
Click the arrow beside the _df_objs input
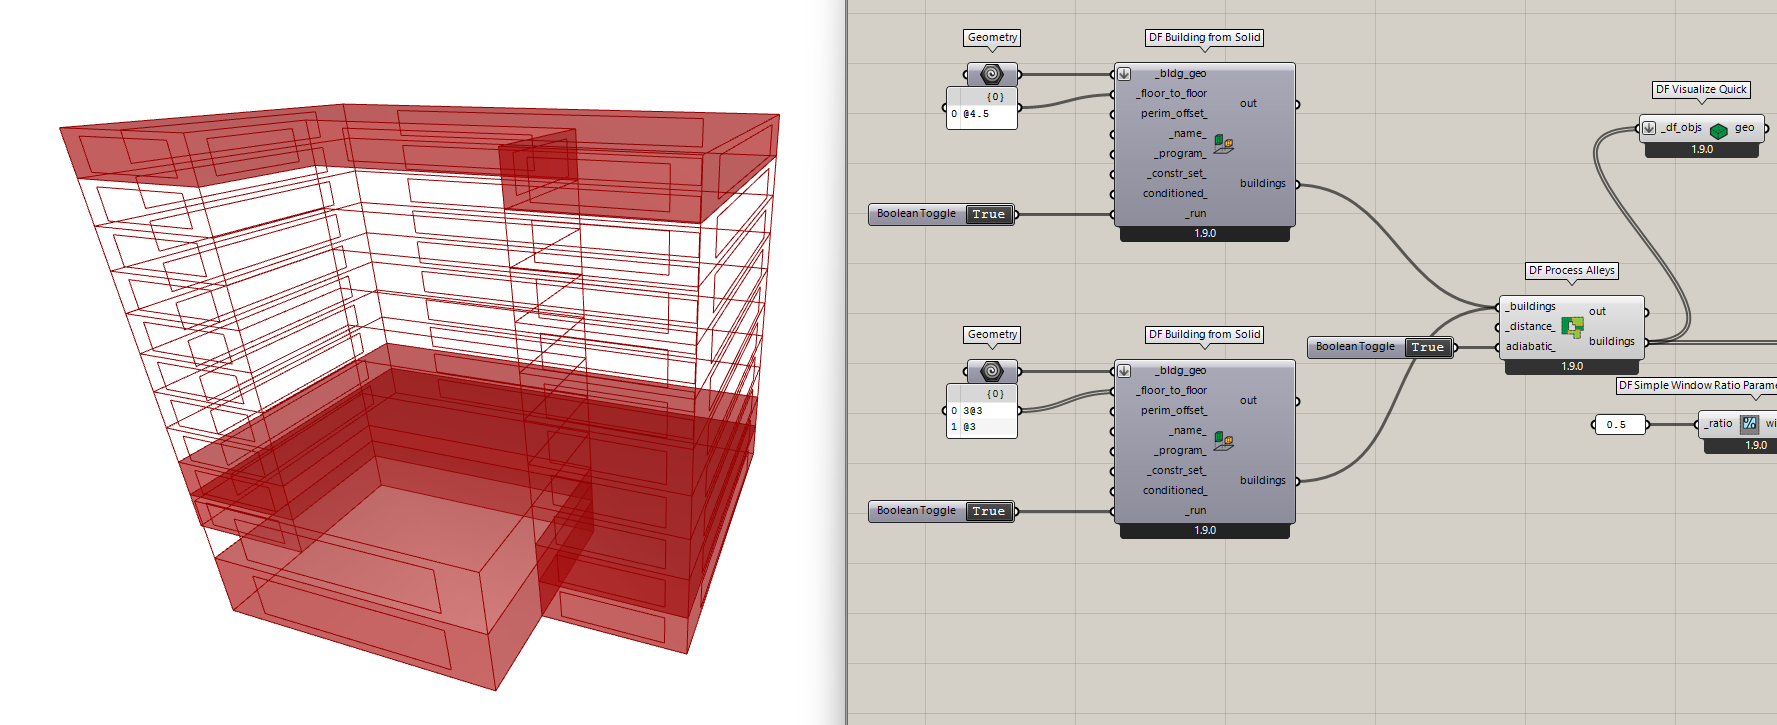coord(1649,128)
